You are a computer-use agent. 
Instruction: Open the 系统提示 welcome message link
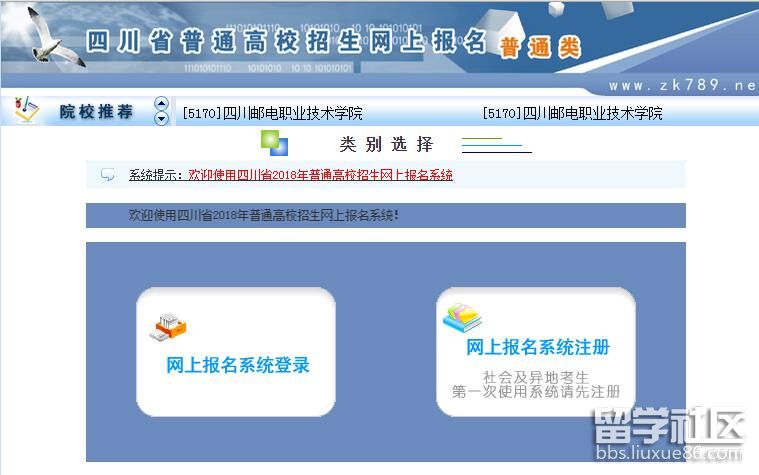pyautogui.click(x=290, y=175)
